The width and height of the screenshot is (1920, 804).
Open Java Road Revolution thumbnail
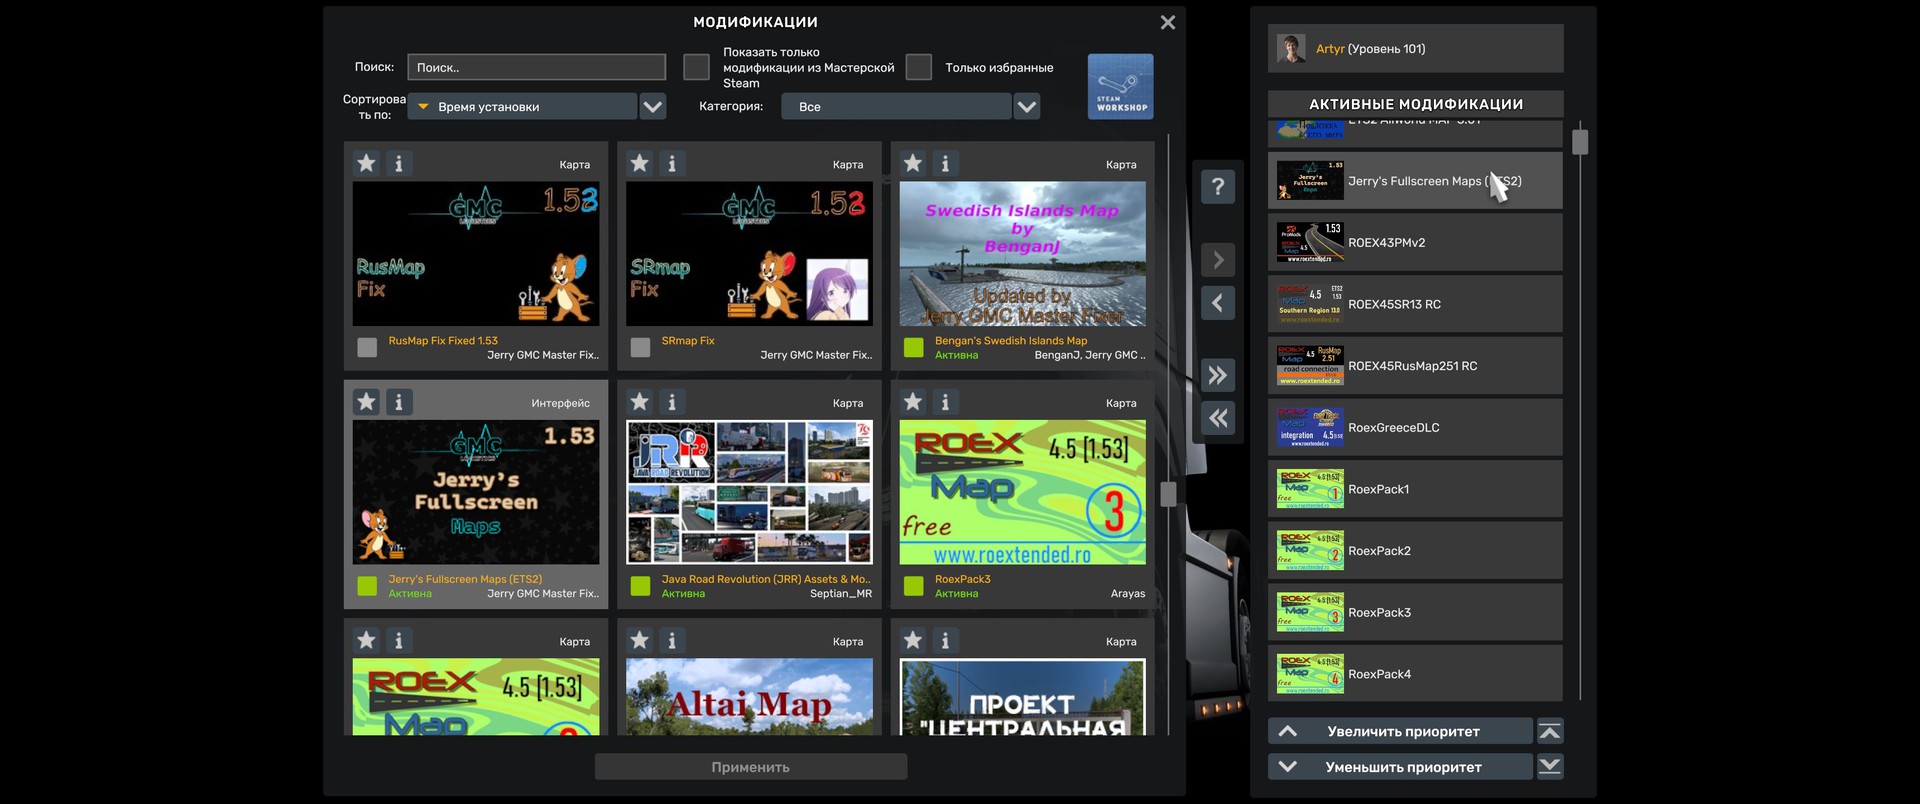(749, 492)
